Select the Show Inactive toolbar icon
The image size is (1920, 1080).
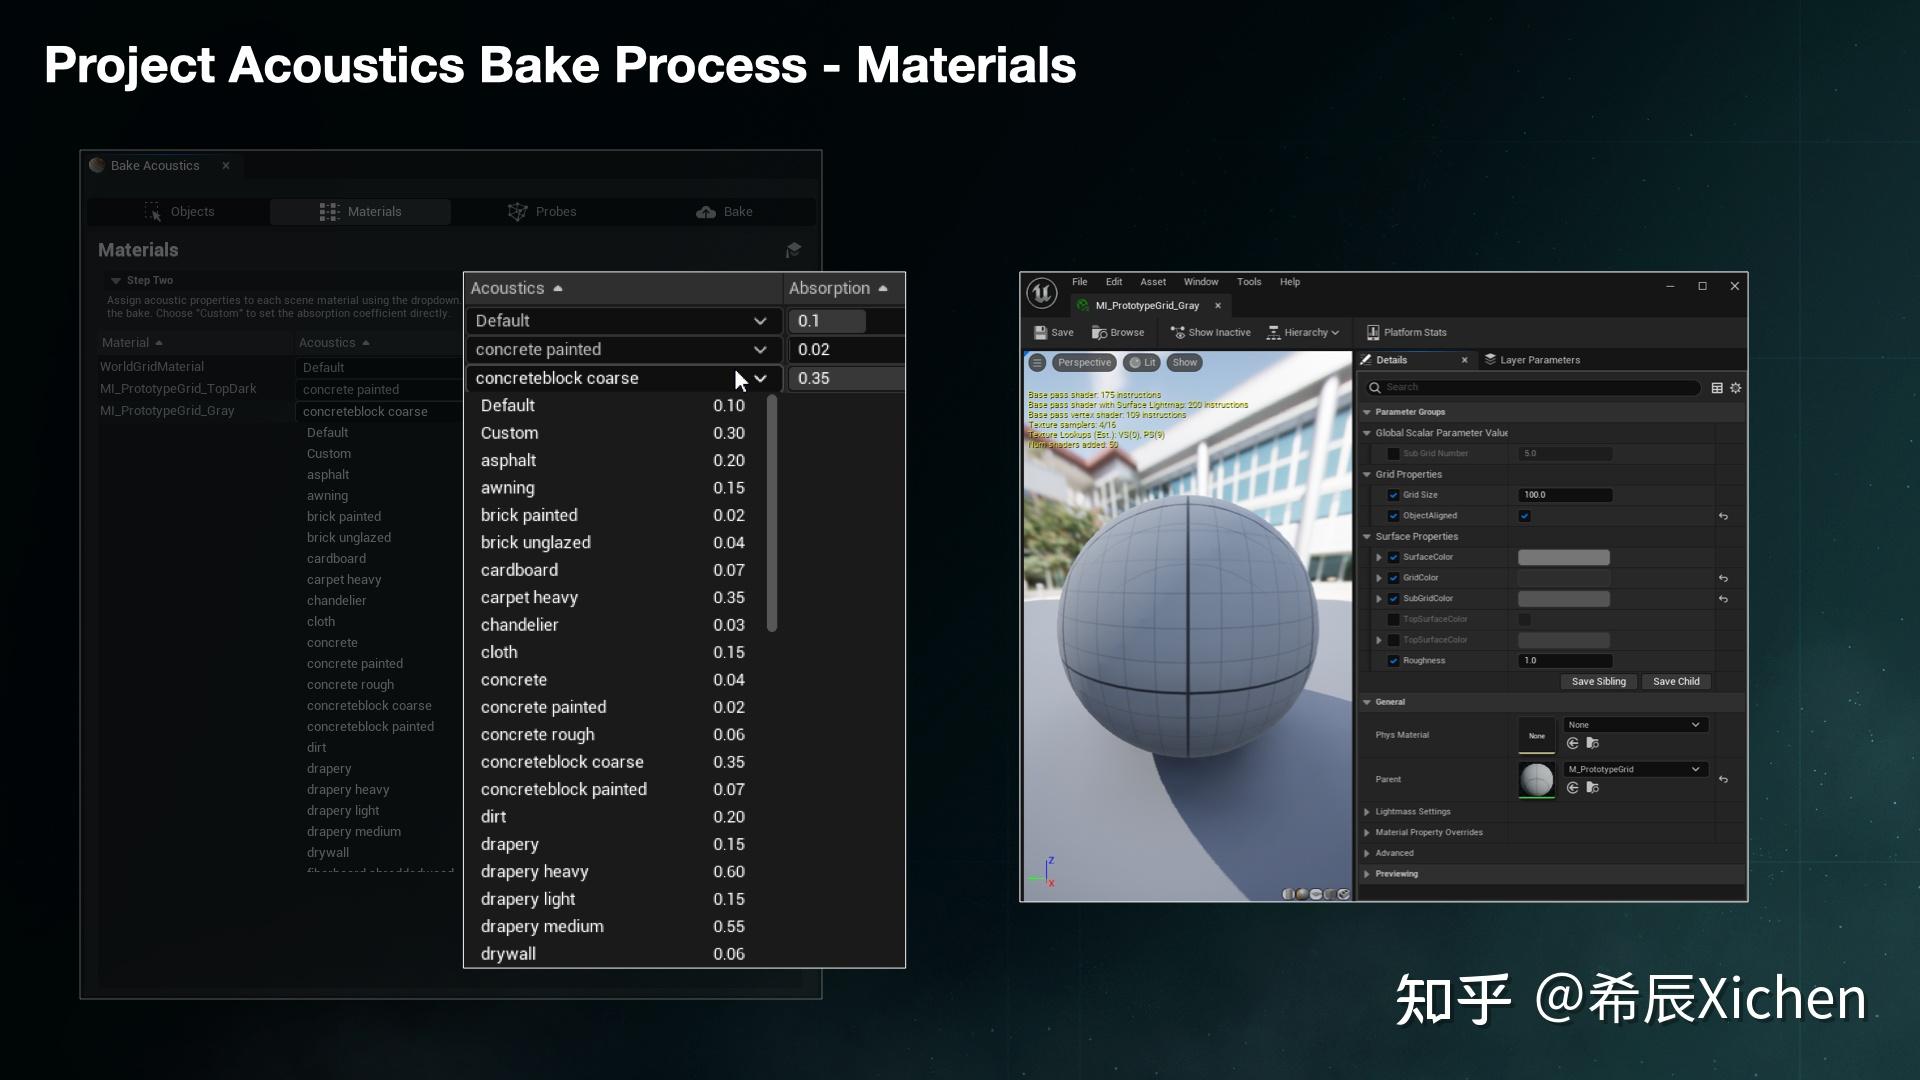click(1178, 332)
